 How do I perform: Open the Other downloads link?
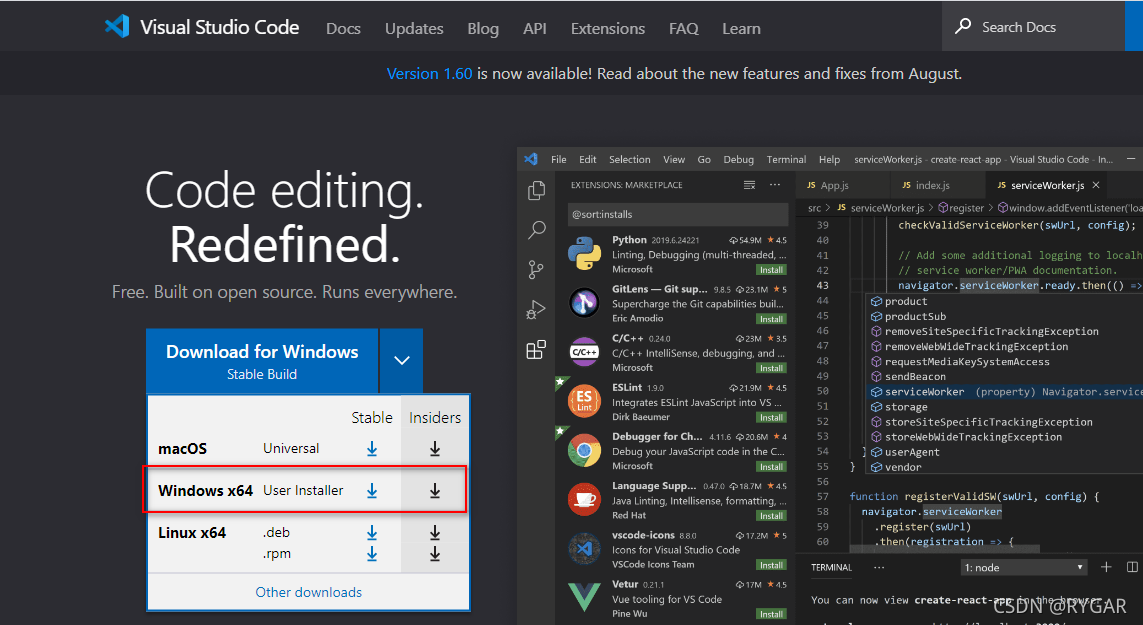308,592
